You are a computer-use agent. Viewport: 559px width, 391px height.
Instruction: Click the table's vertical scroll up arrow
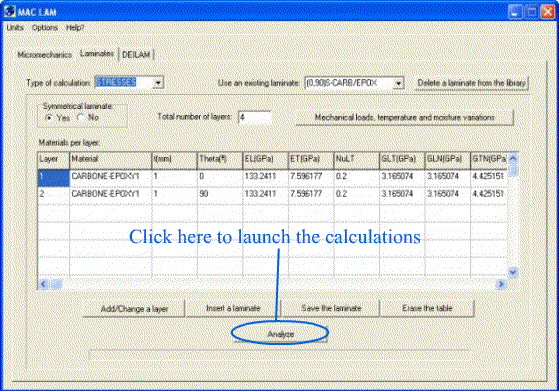click(513, 158)
